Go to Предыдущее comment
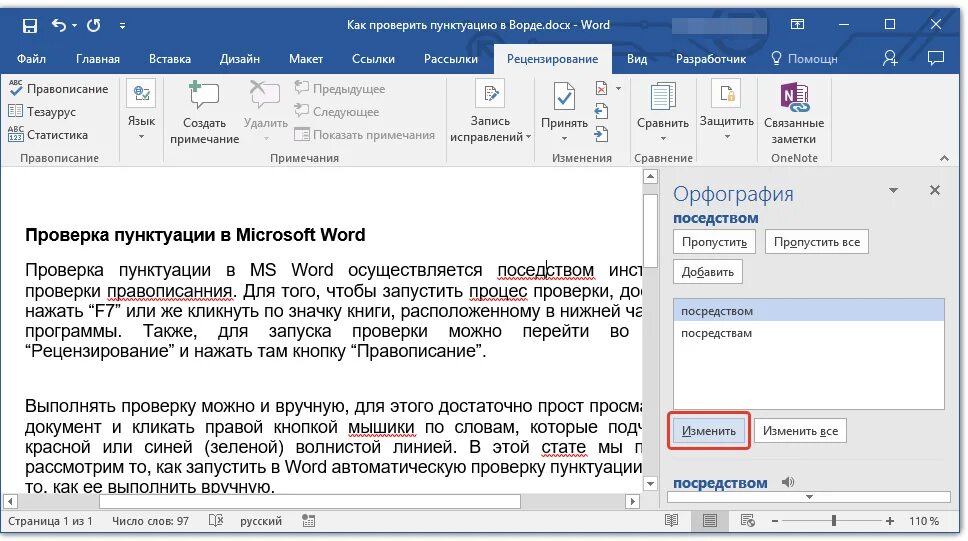Image resolution: width=968 pixels, height=541 pixels. click(340, 89)
